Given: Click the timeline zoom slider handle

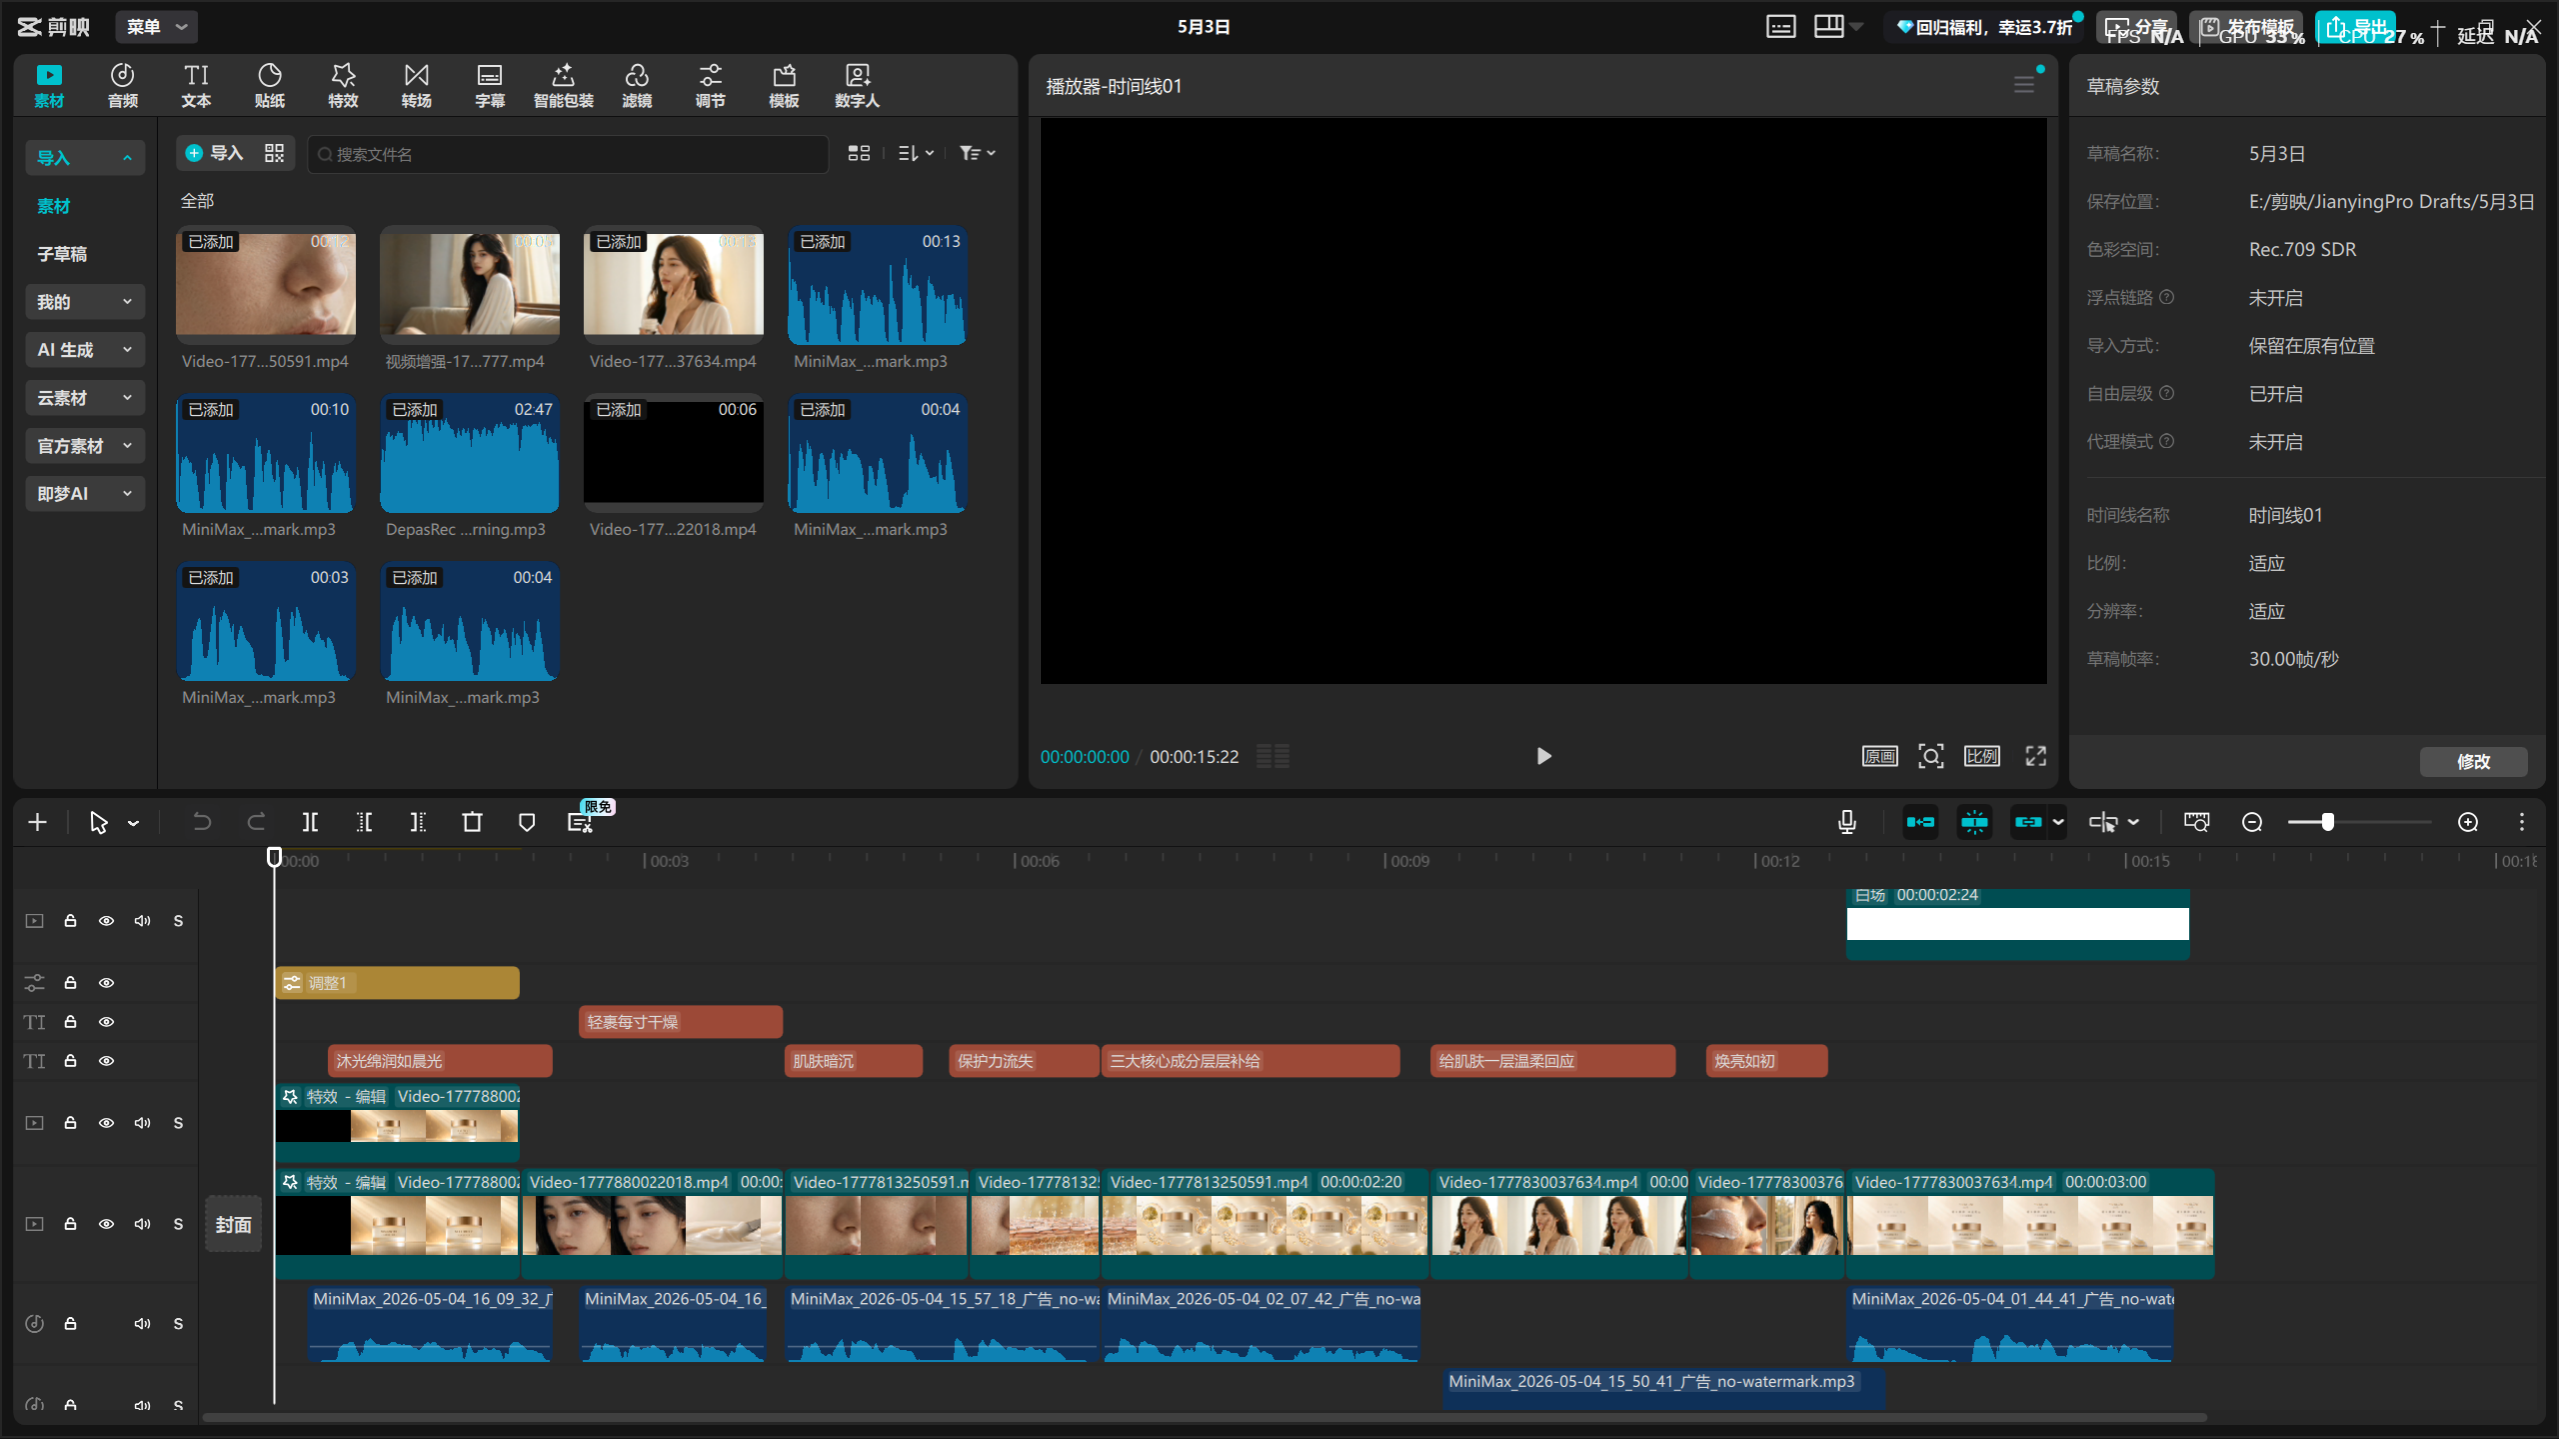Looking at the screenshot, I should pos(2327,822).
